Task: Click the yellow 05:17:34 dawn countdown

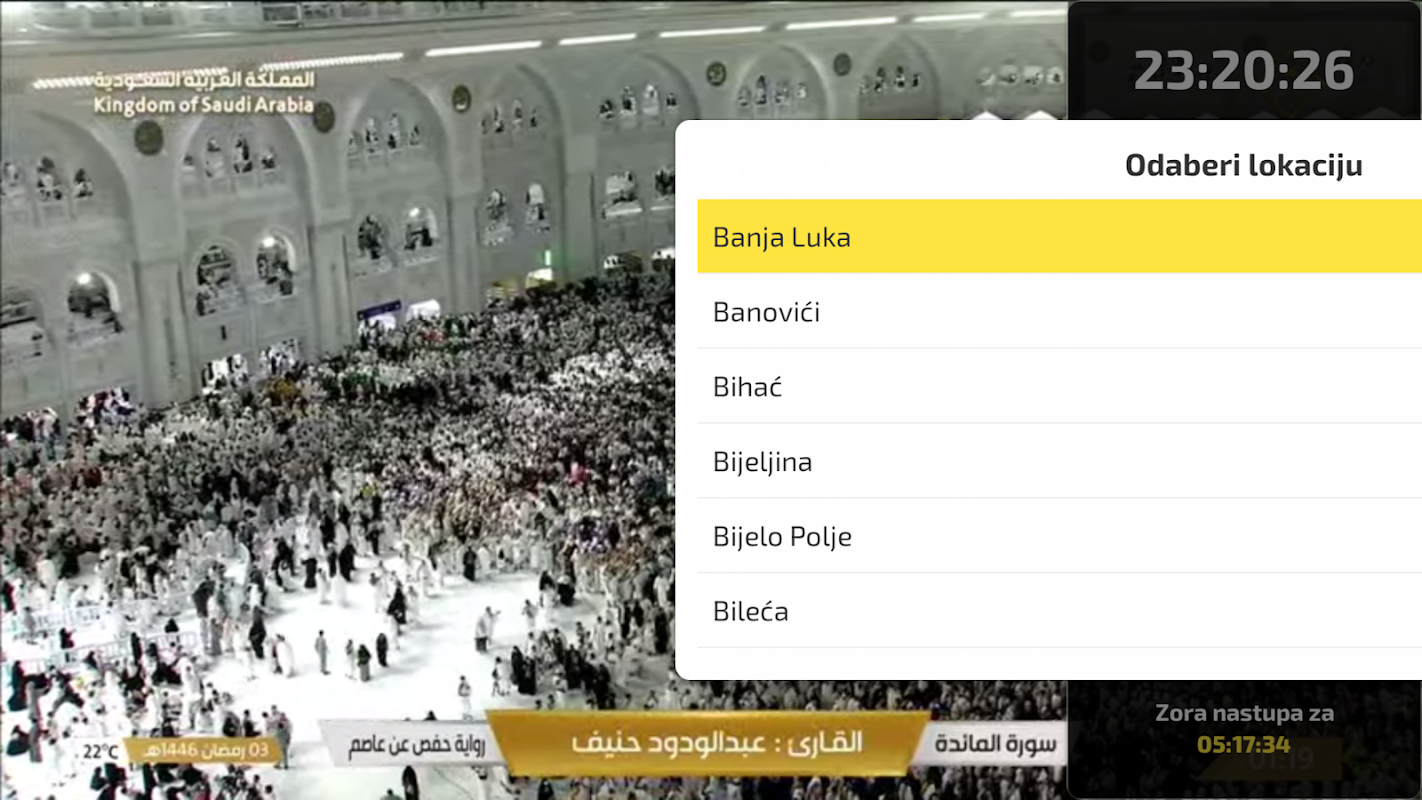Action: point(1244,744)
